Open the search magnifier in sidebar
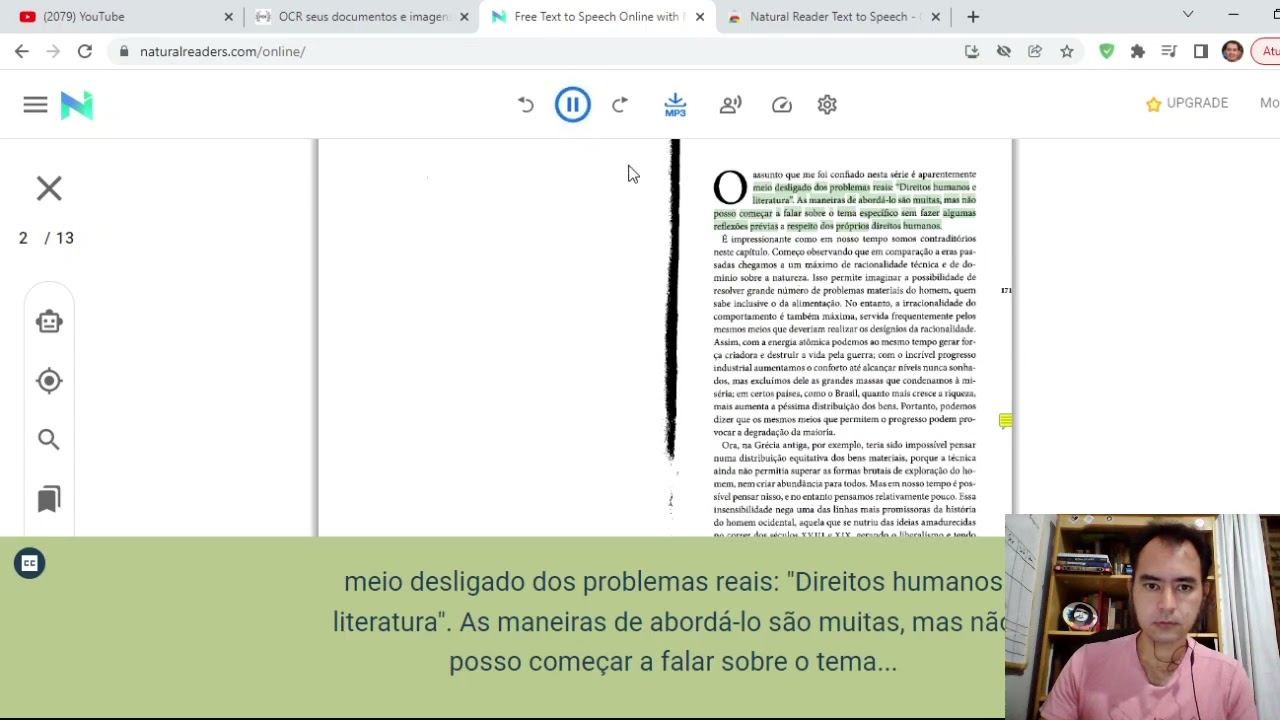 tap(49, 439)
